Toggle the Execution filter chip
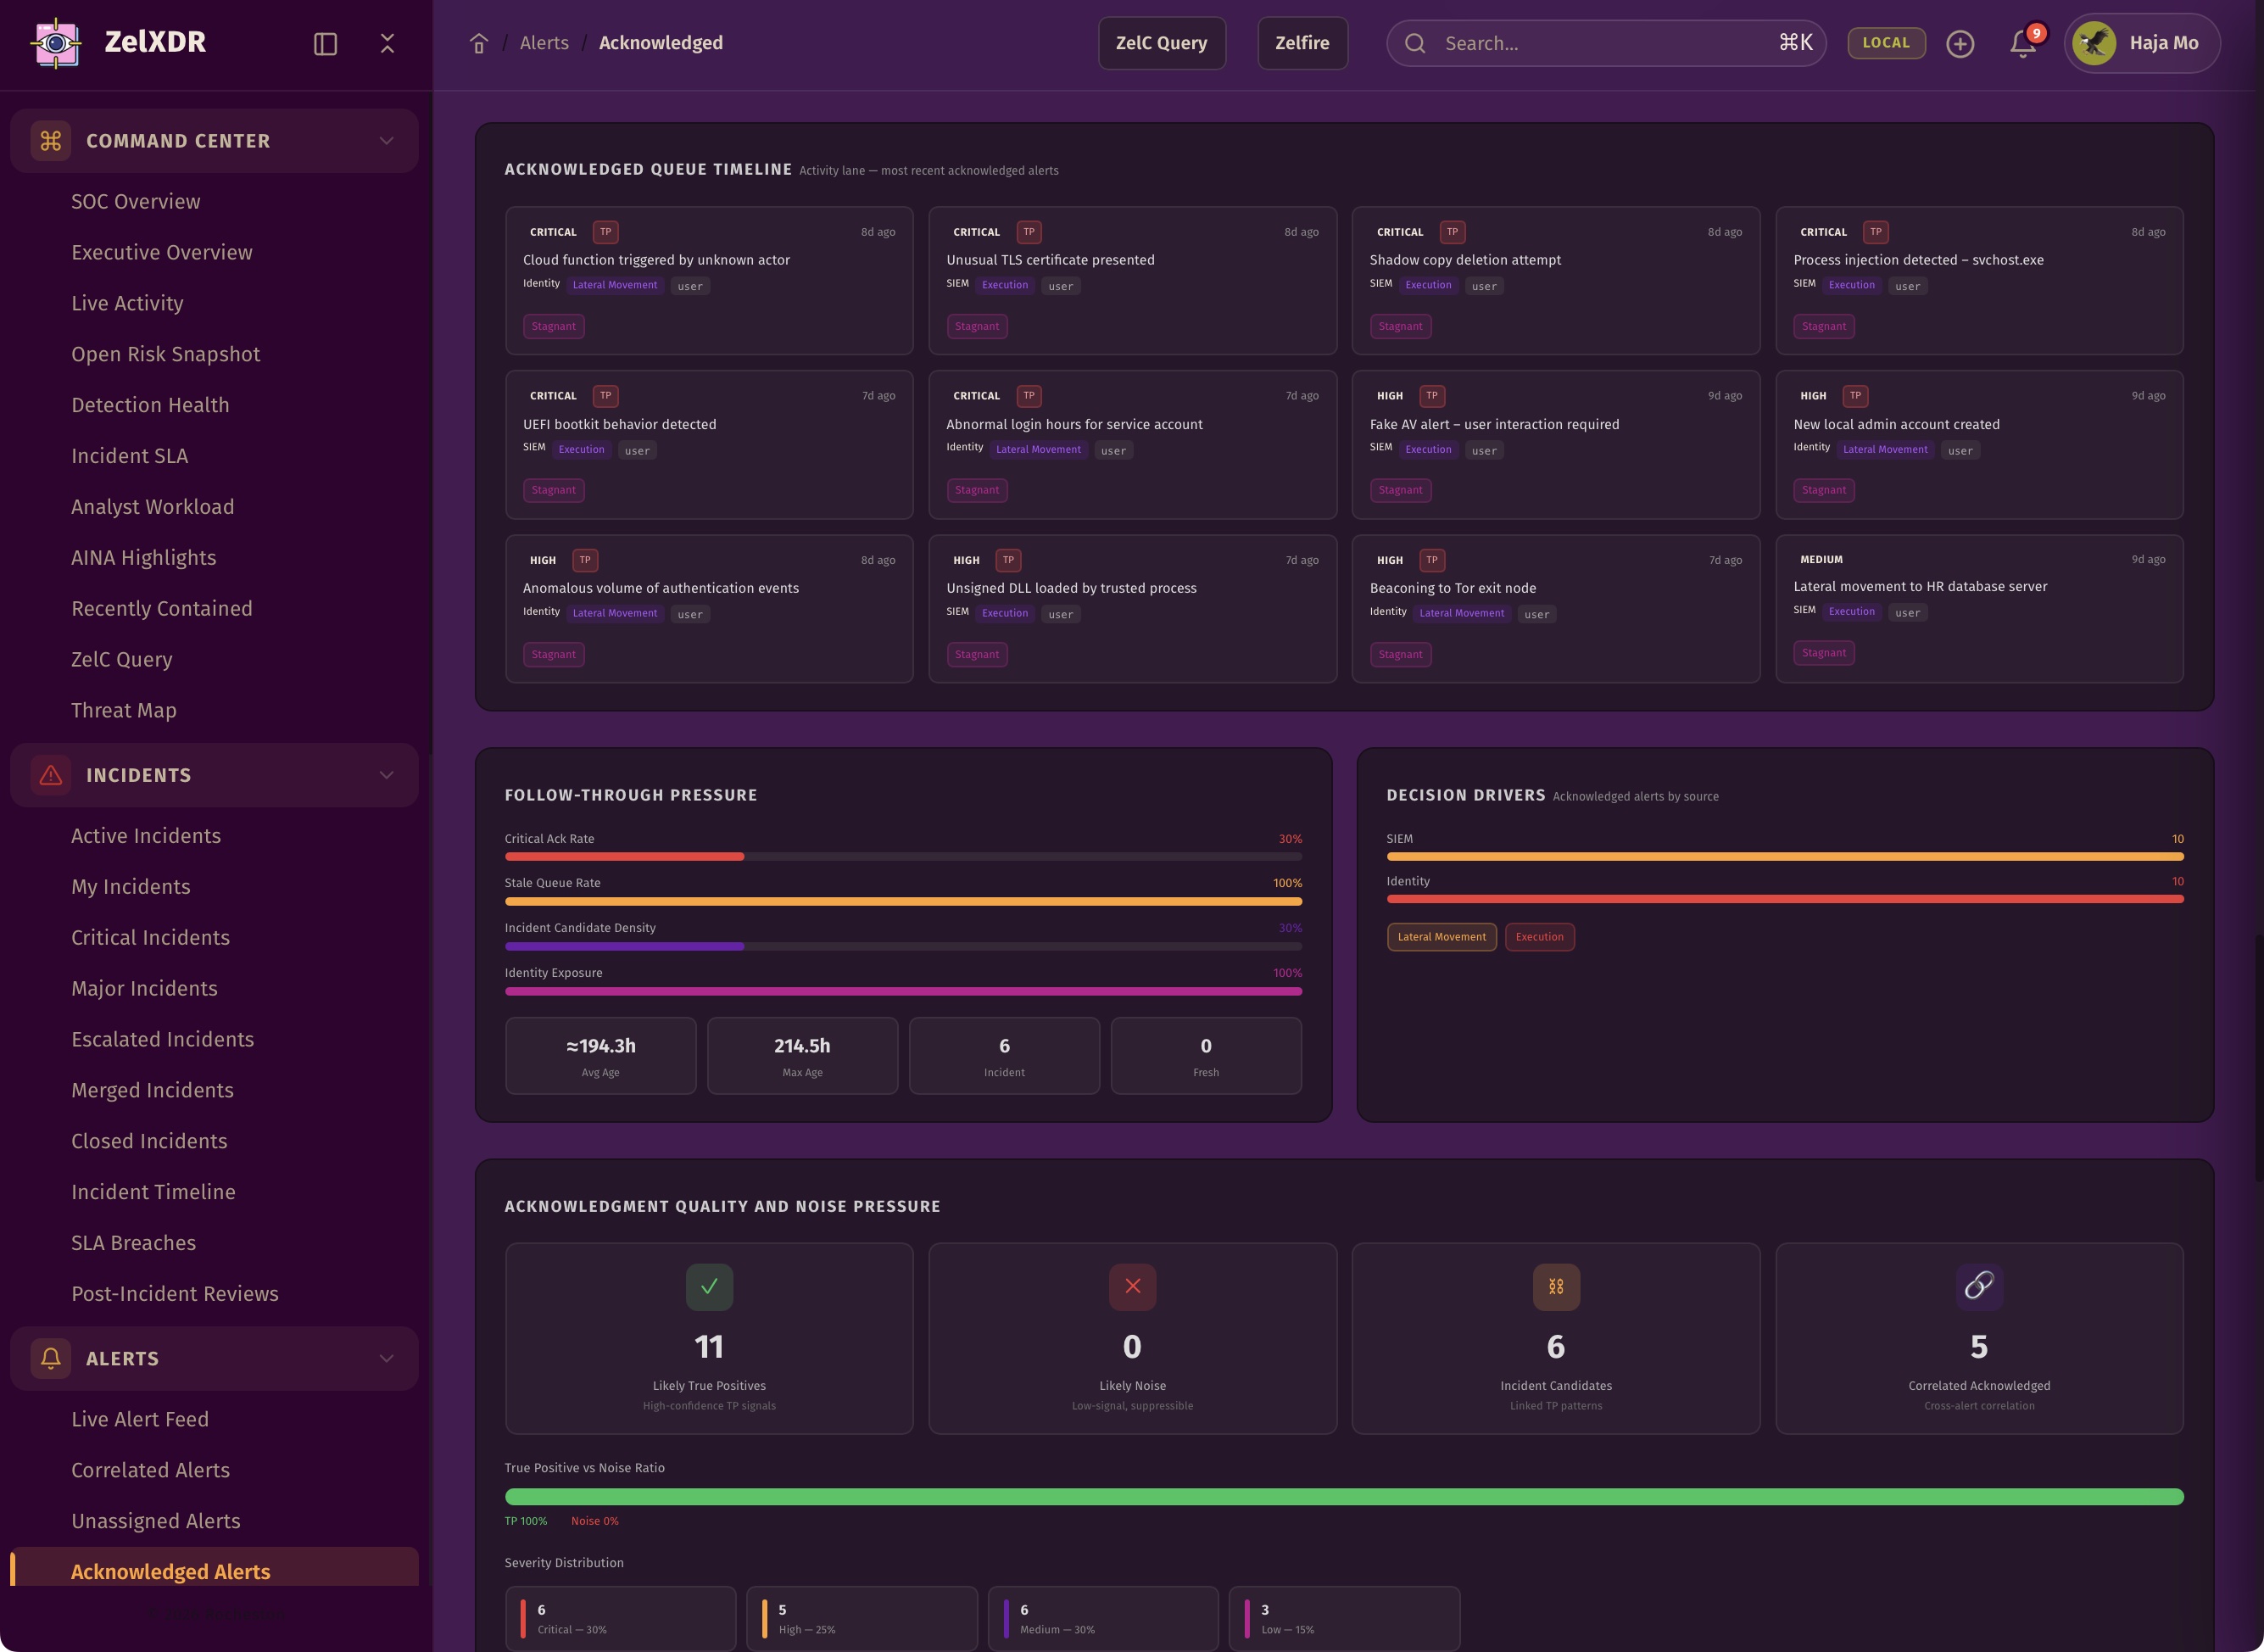 [1539, 937]
